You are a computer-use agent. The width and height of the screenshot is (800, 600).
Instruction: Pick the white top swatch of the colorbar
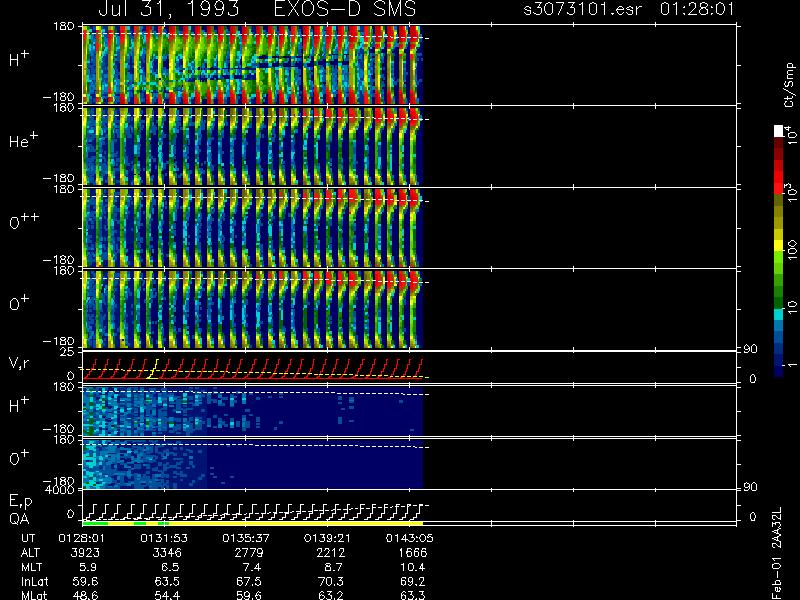(x=779, y=131)
